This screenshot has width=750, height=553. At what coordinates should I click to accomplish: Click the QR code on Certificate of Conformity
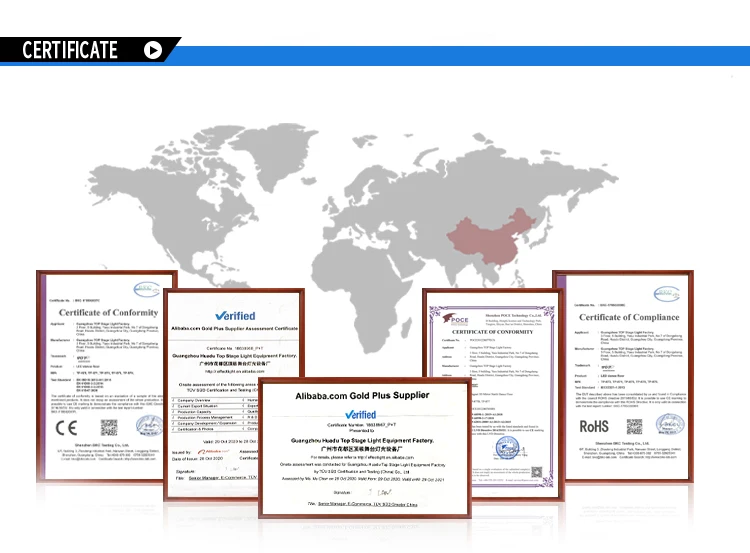(109, 428)
